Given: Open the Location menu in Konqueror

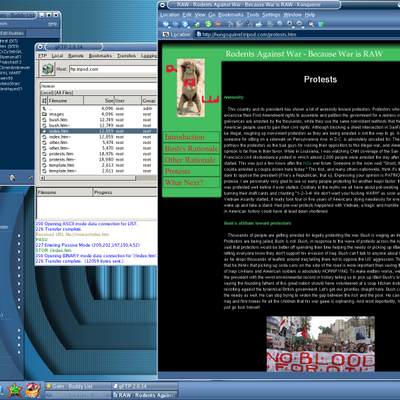Looking at the screenshot, I should [x=170, y=15].
